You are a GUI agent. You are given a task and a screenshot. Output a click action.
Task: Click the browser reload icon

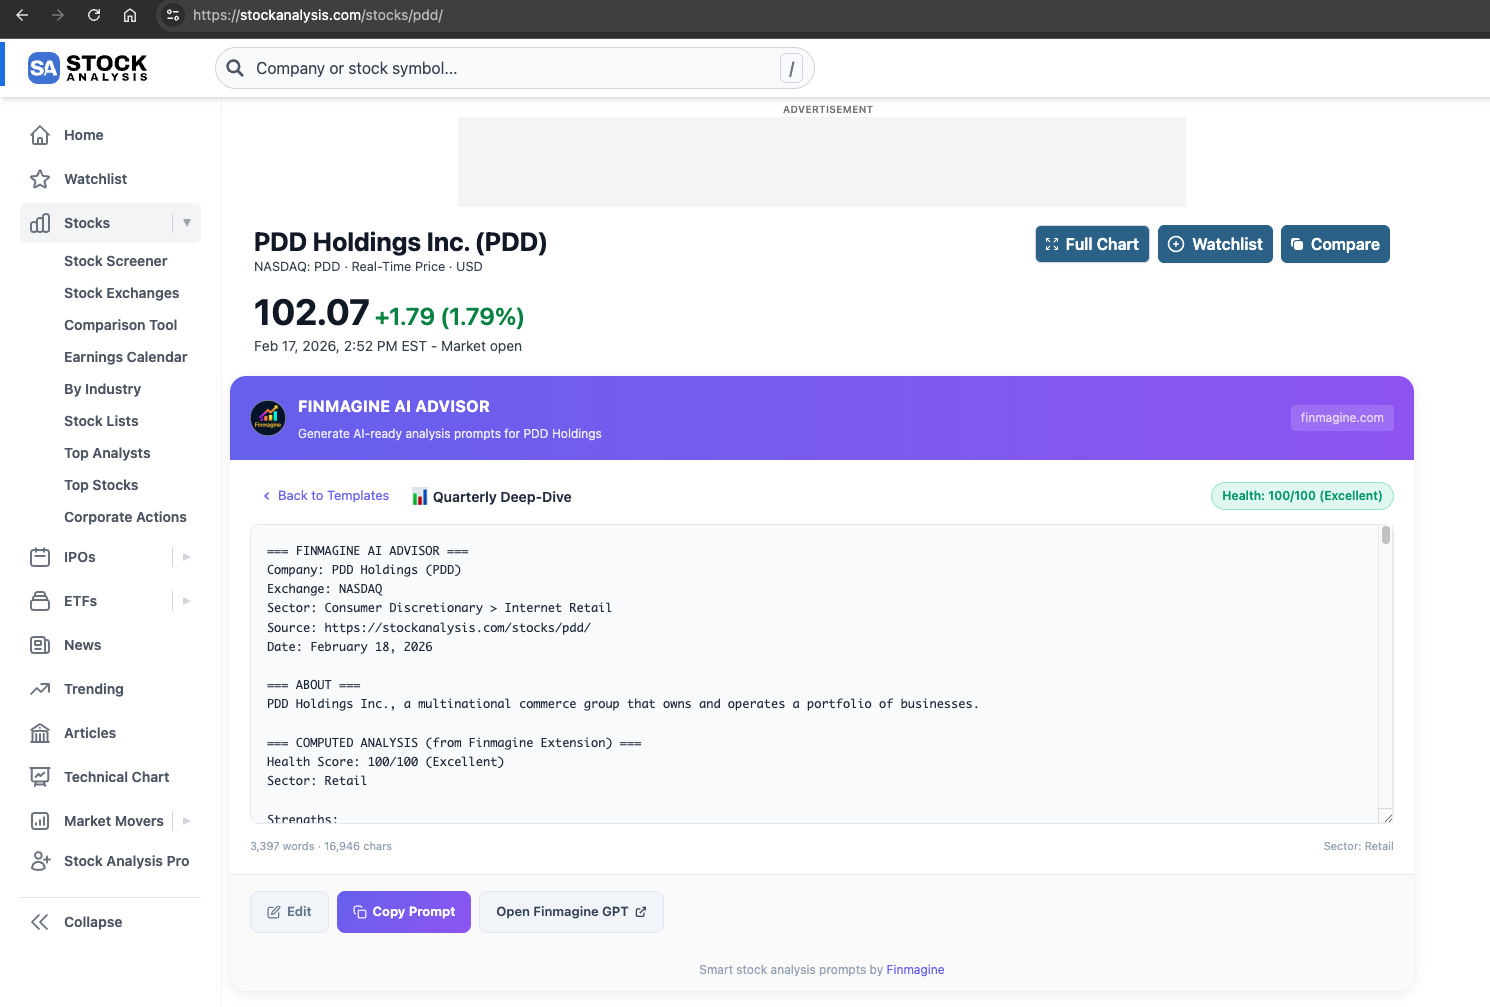coord(94,15)
